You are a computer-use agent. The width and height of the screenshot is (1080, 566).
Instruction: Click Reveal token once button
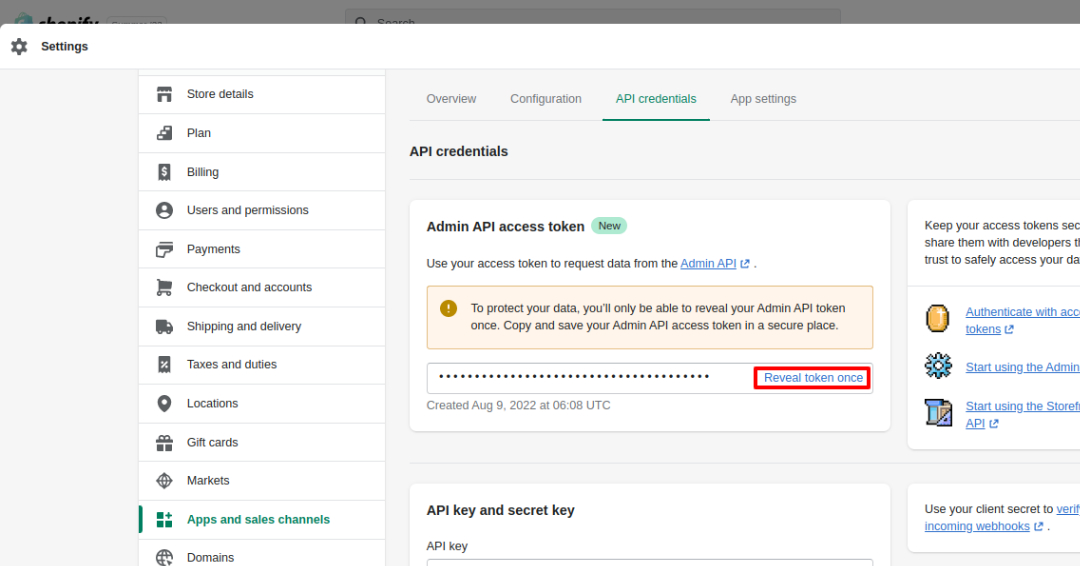tap(813, 378)
